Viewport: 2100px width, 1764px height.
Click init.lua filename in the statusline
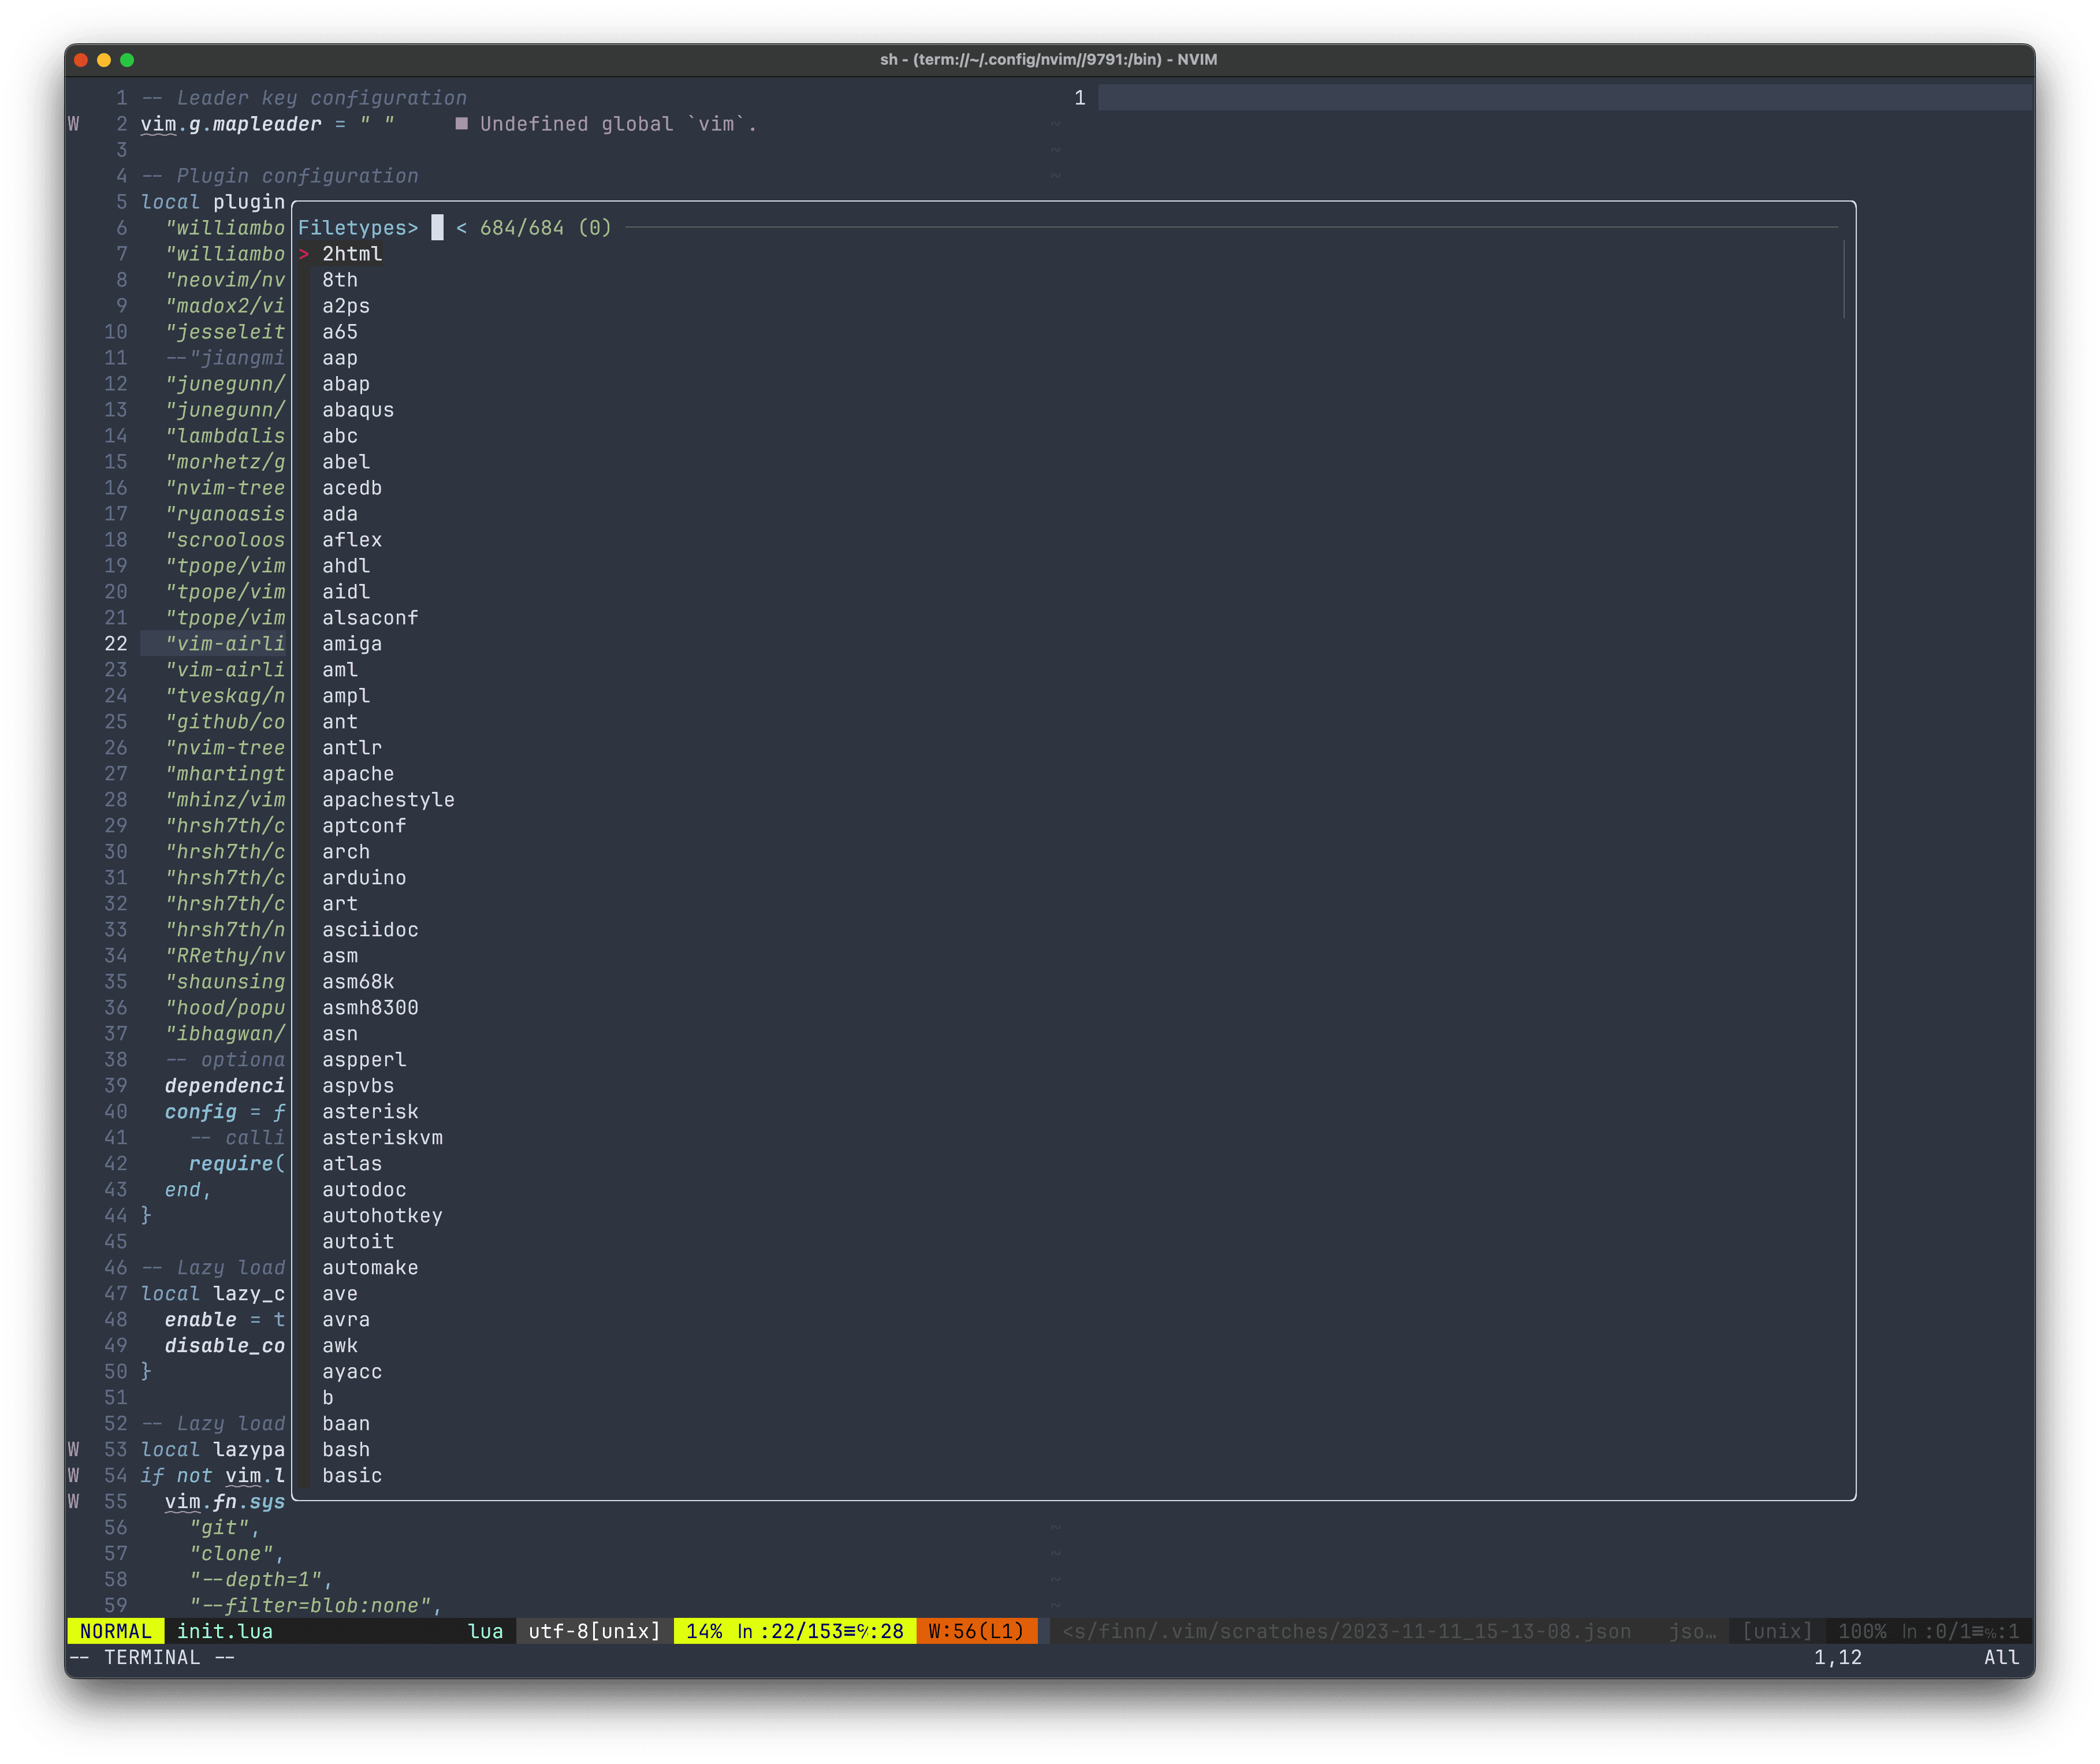pos(224,1631)
